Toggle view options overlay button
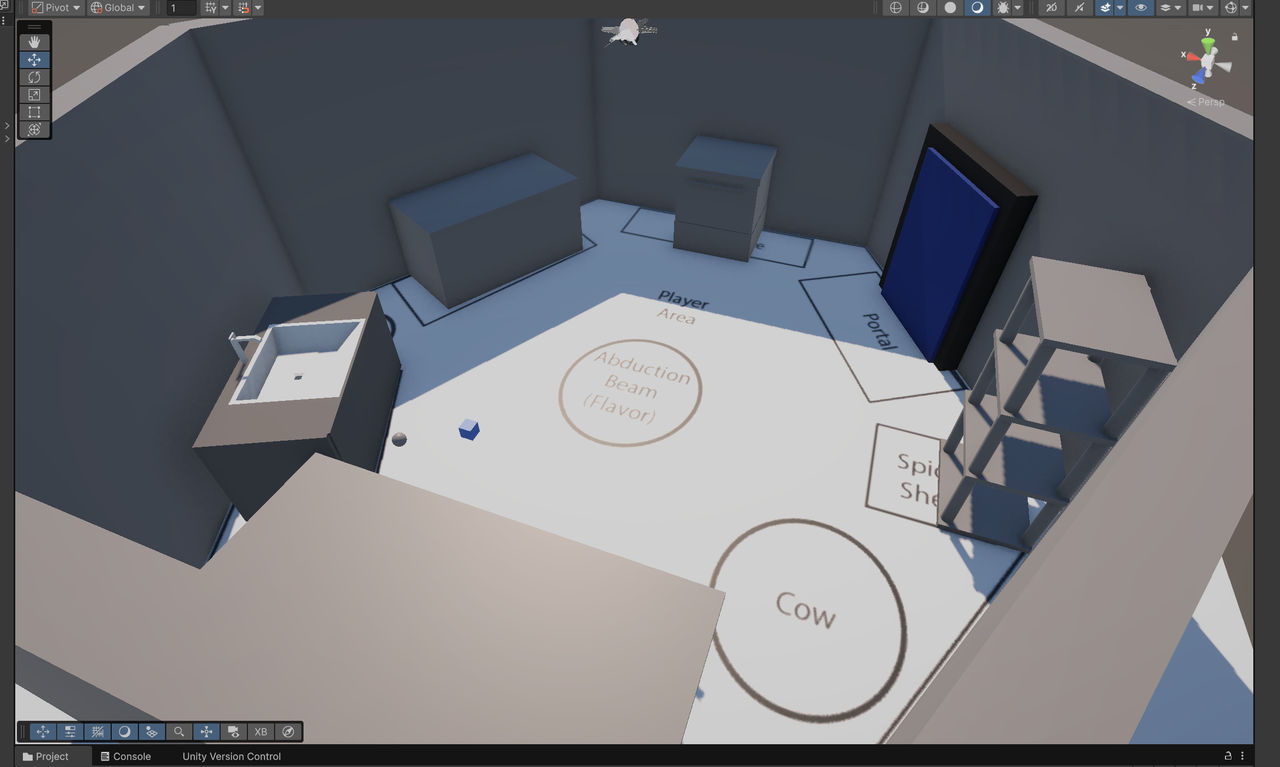Image resolution: width=1280 pixels, height=767 pixels. click(x=151, y=732)
